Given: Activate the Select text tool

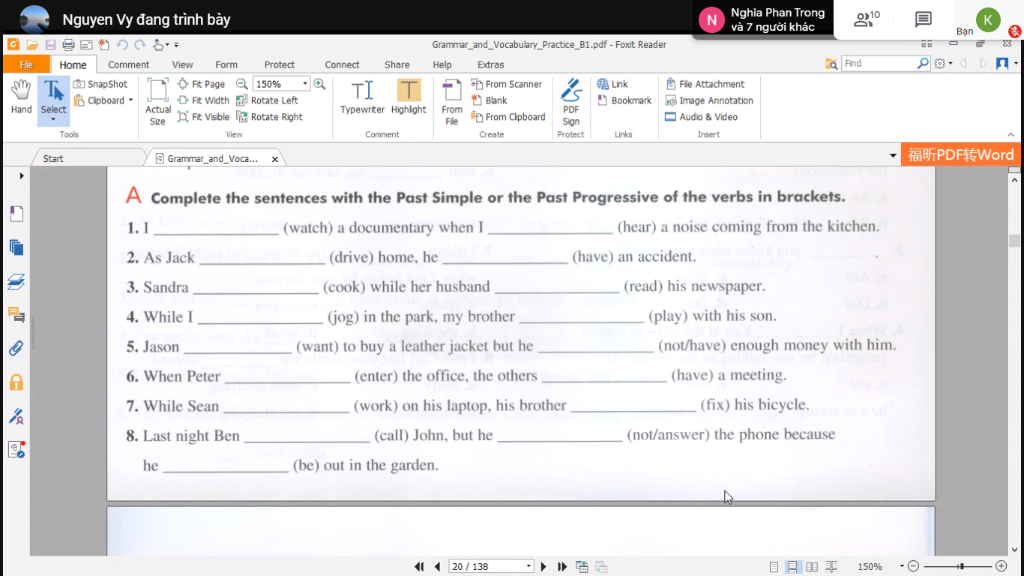Looking at the screenshot, I should coord(53,99).
